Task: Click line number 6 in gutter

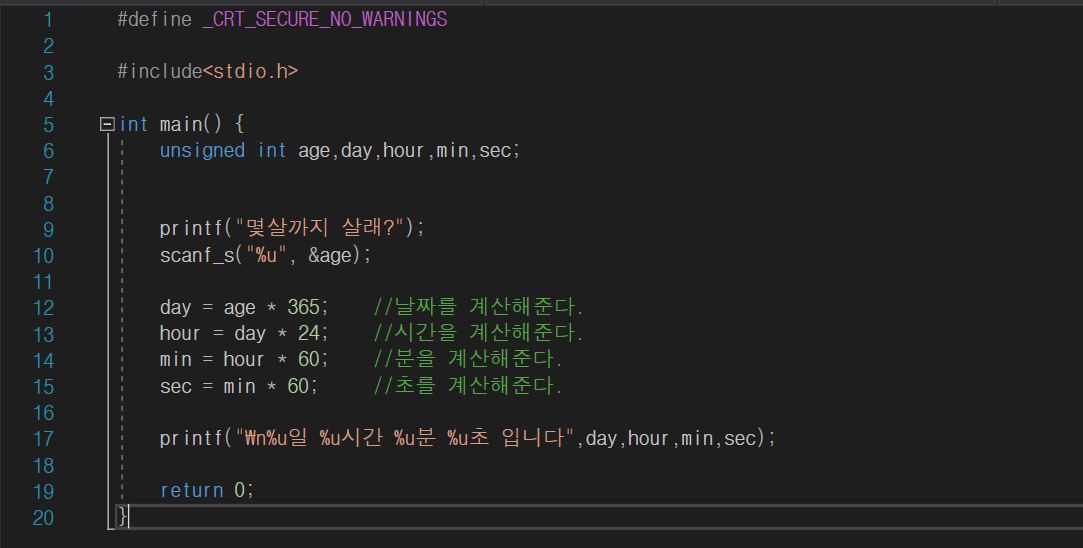Action: pyautogui.click(x=48, y=151)
